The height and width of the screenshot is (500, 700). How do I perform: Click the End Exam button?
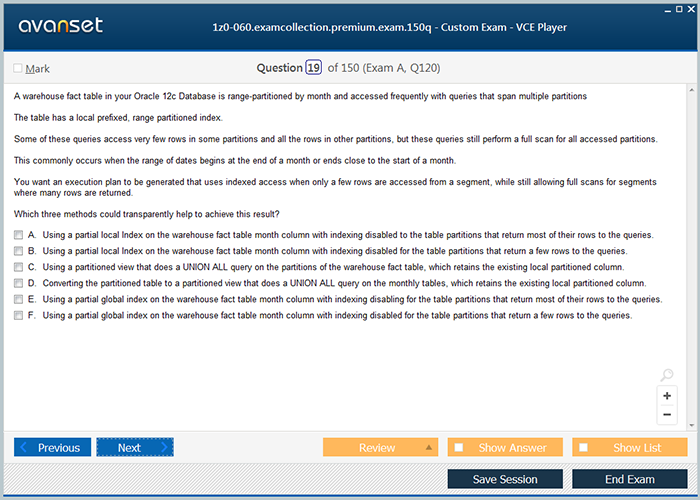629,479
